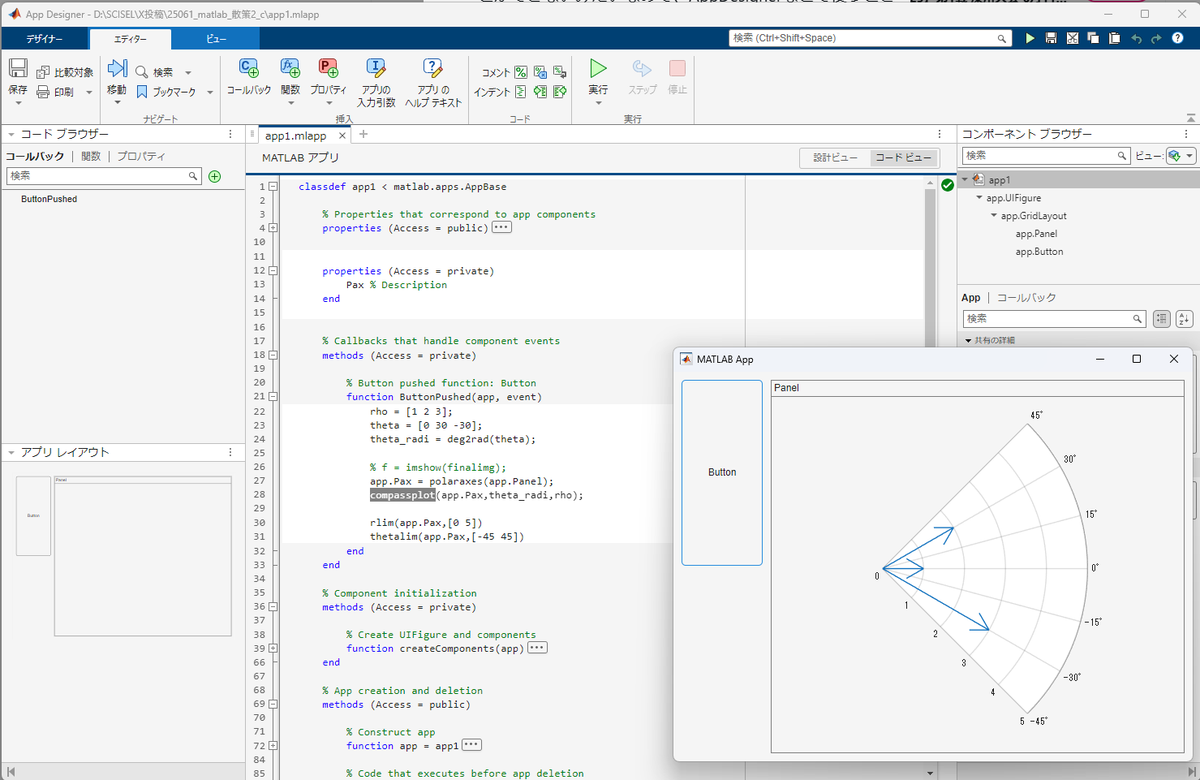Click App Help Text (アプリのヘルプ テキスト) icon
This screenshot has width=1200, height=780.
(x=433, y=68)
